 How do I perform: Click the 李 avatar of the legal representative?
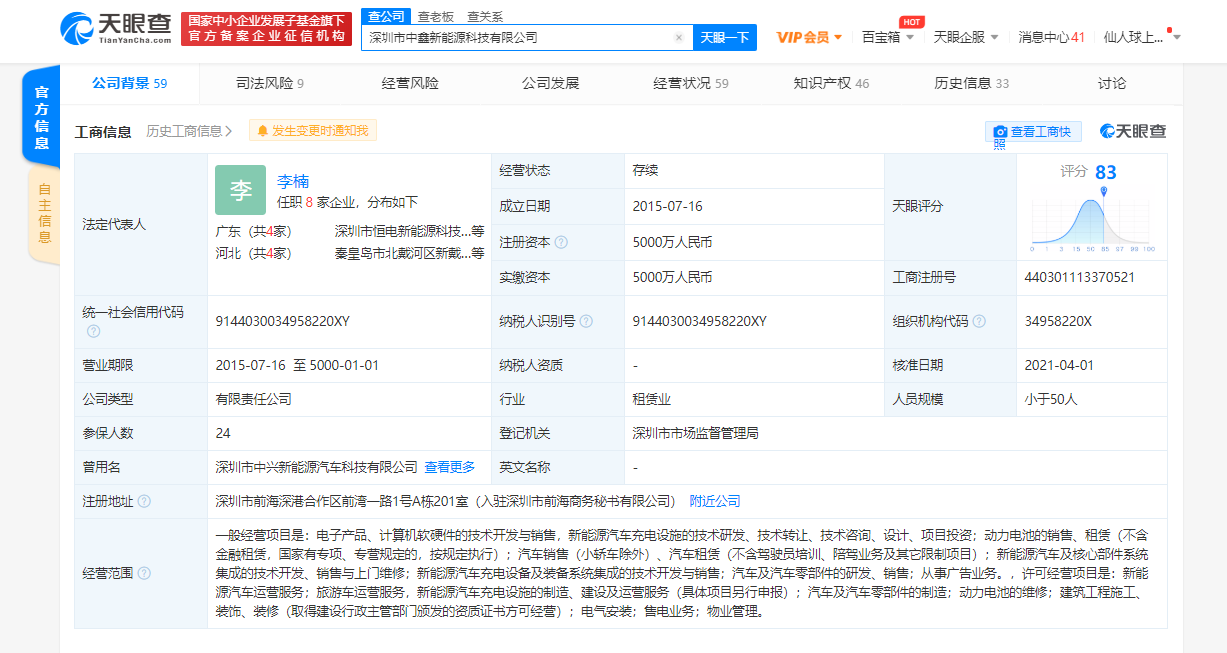tap(240, 189)
